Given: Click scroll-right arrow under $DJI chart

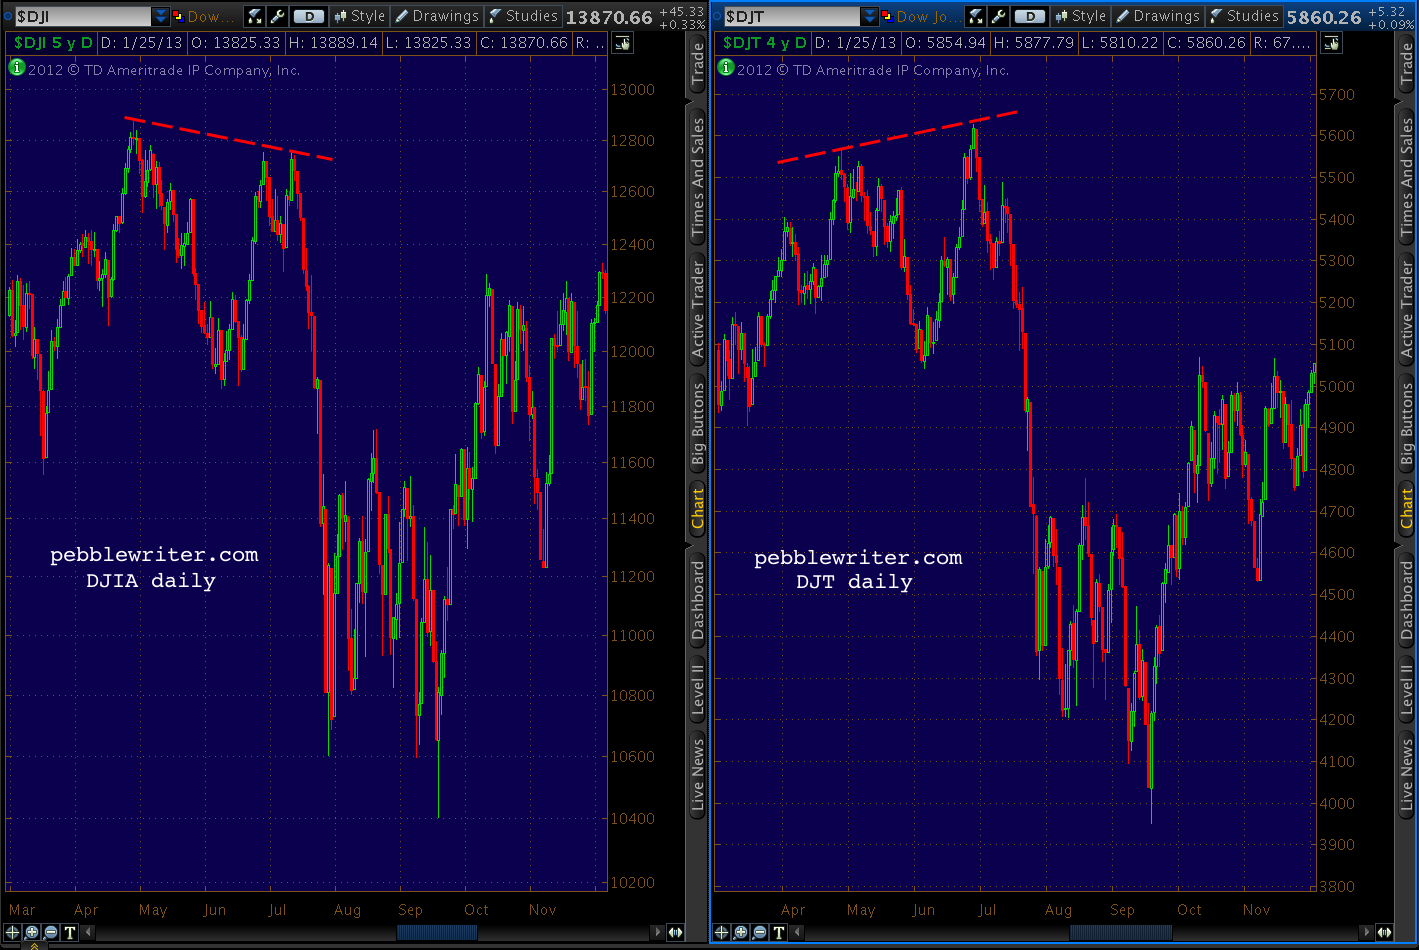Looking at the screenshot, I should [657, 932].
